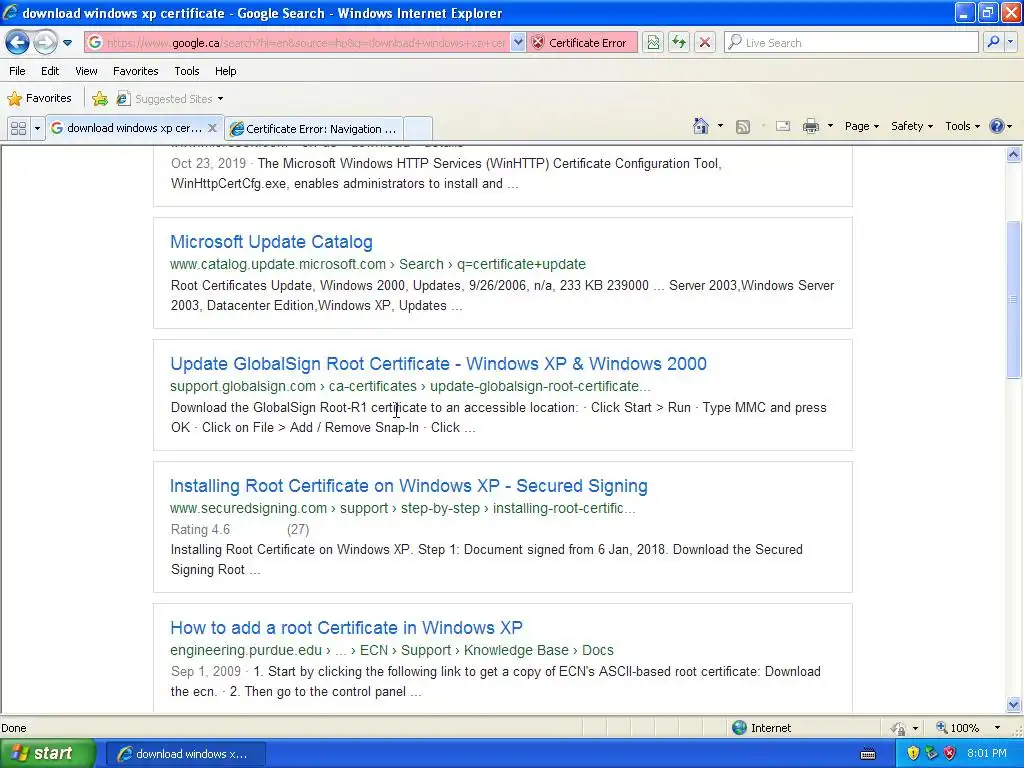The image size is (1024, 768).
Task: Click the vertical scrollbar down arrow
Action: pyautogui.click(x=1014, y=705)
